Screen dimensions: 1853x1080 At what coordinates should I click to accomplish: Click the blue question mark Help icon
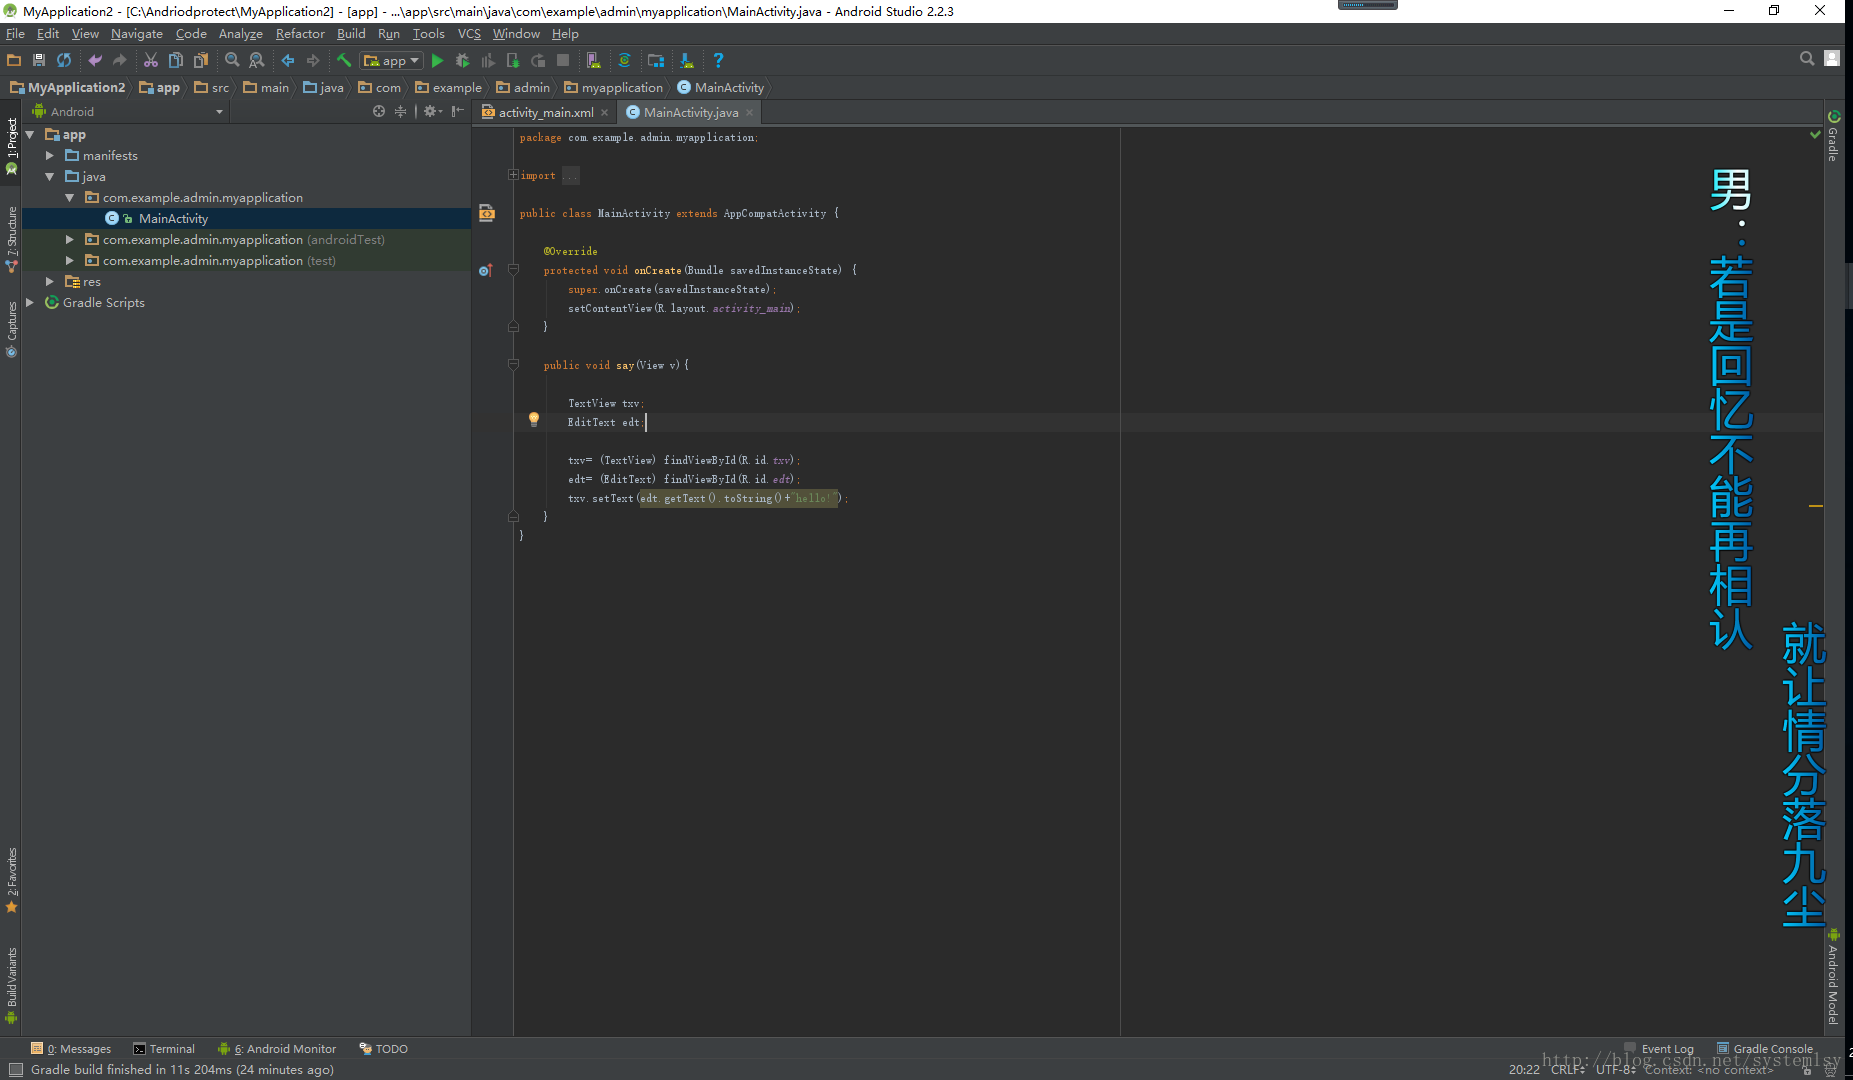click(718, 60)
